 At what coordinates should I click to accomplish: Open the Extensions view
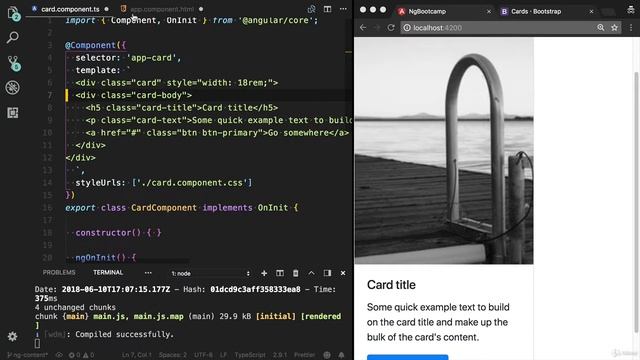click(13, 113)
